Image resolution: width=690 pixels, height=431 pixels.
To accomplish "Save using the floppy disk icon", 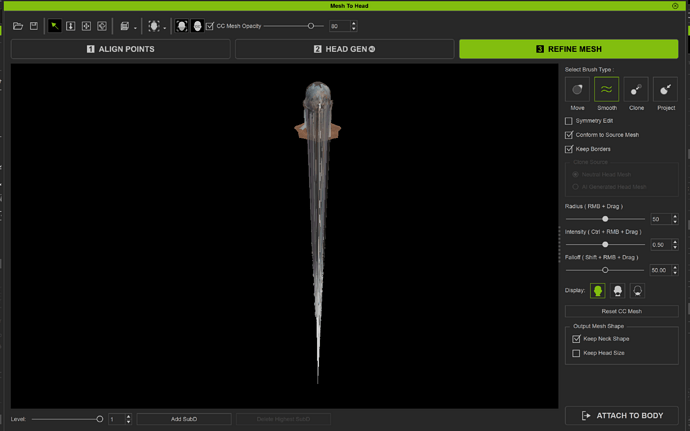I will click(34, 26).
